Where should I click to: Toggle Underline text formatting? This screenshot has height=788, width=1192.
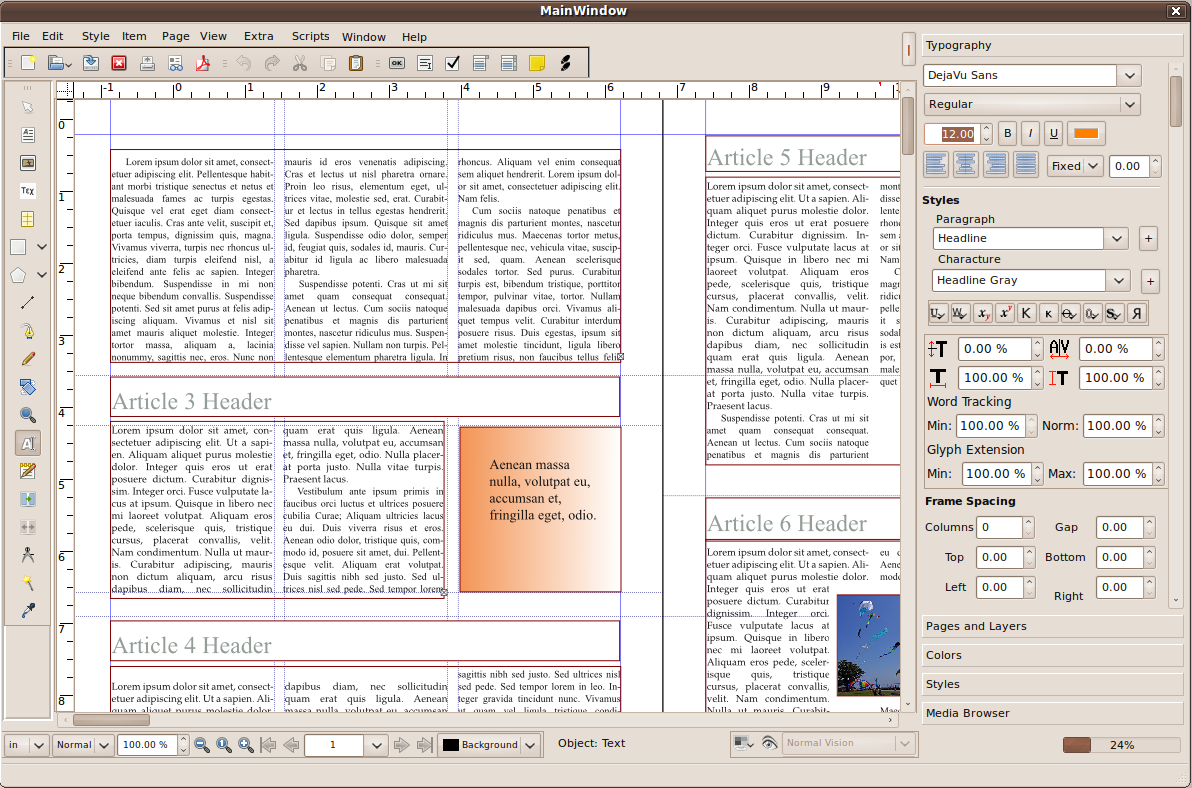coord(1053,133)
